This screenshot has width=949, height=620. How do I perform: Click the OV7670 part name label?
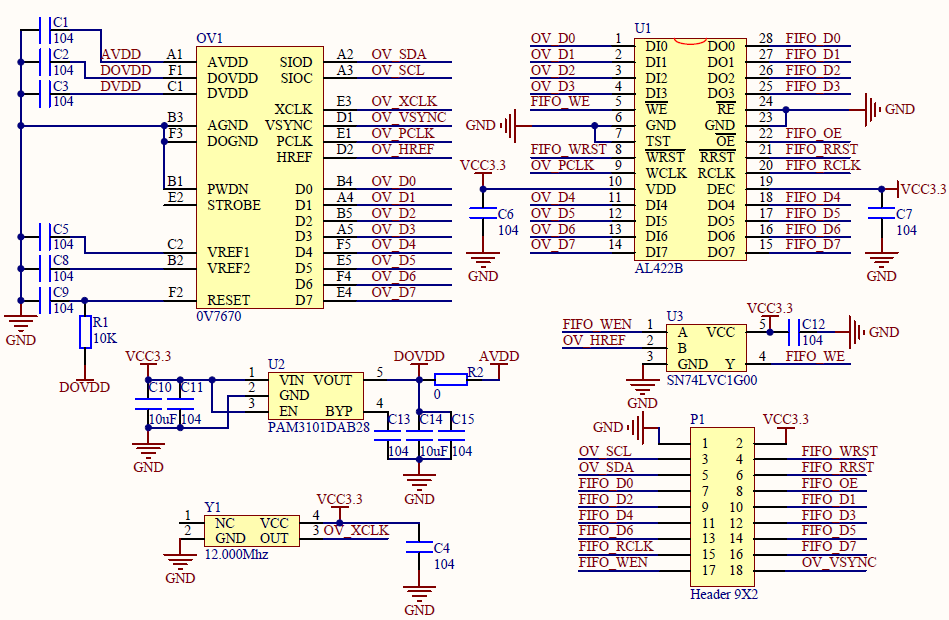coord(218,316)
